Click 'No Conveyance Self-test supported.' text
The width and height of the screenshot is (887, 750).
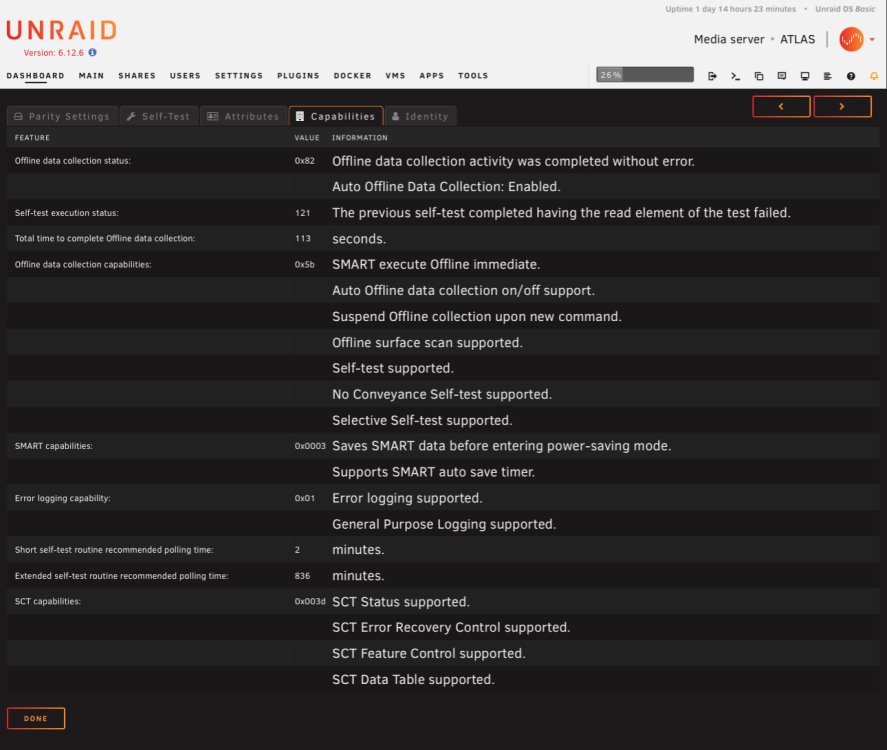[442, 394]
